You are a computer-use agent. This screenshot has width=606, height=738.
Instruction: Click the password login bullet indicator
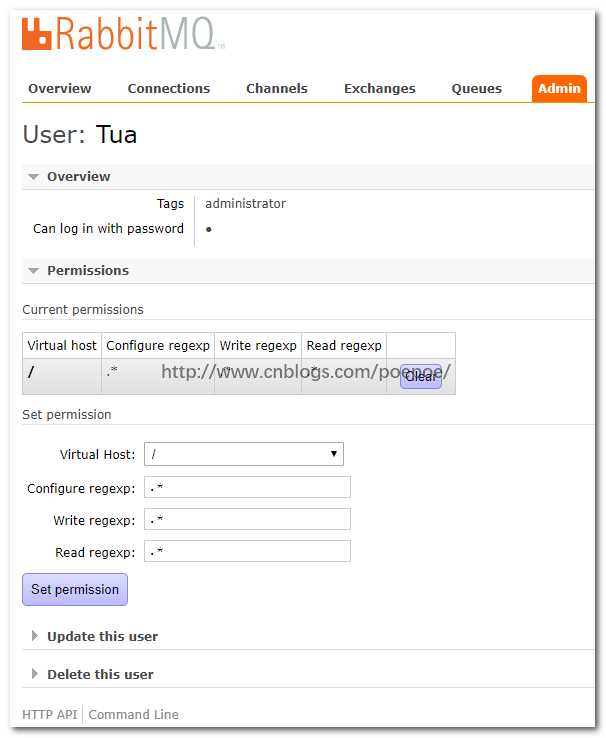(x=208, y=229)
